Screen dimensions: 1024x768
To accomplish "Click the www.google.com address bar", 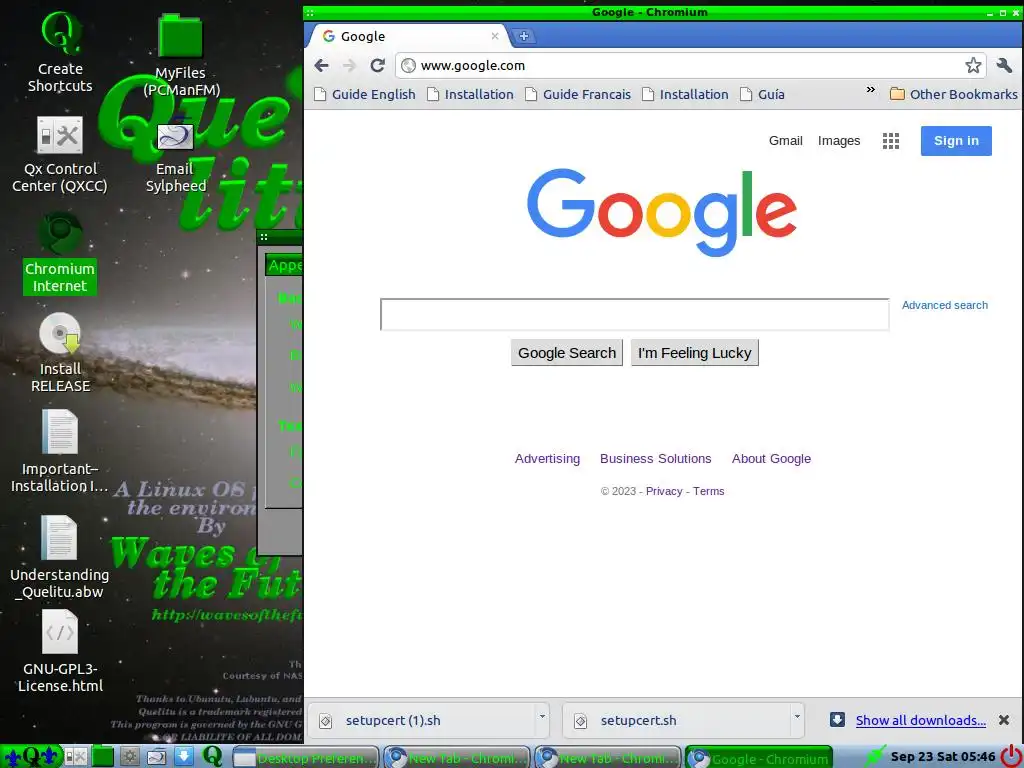I will 689,65.
